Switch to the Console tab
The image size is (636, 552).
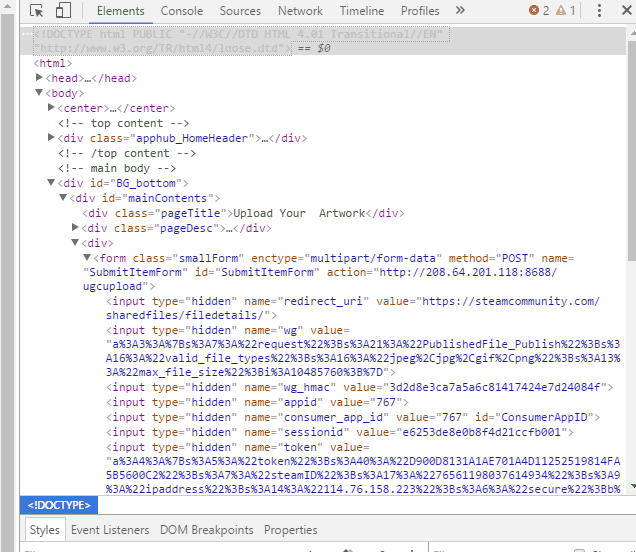pos(182,11)
